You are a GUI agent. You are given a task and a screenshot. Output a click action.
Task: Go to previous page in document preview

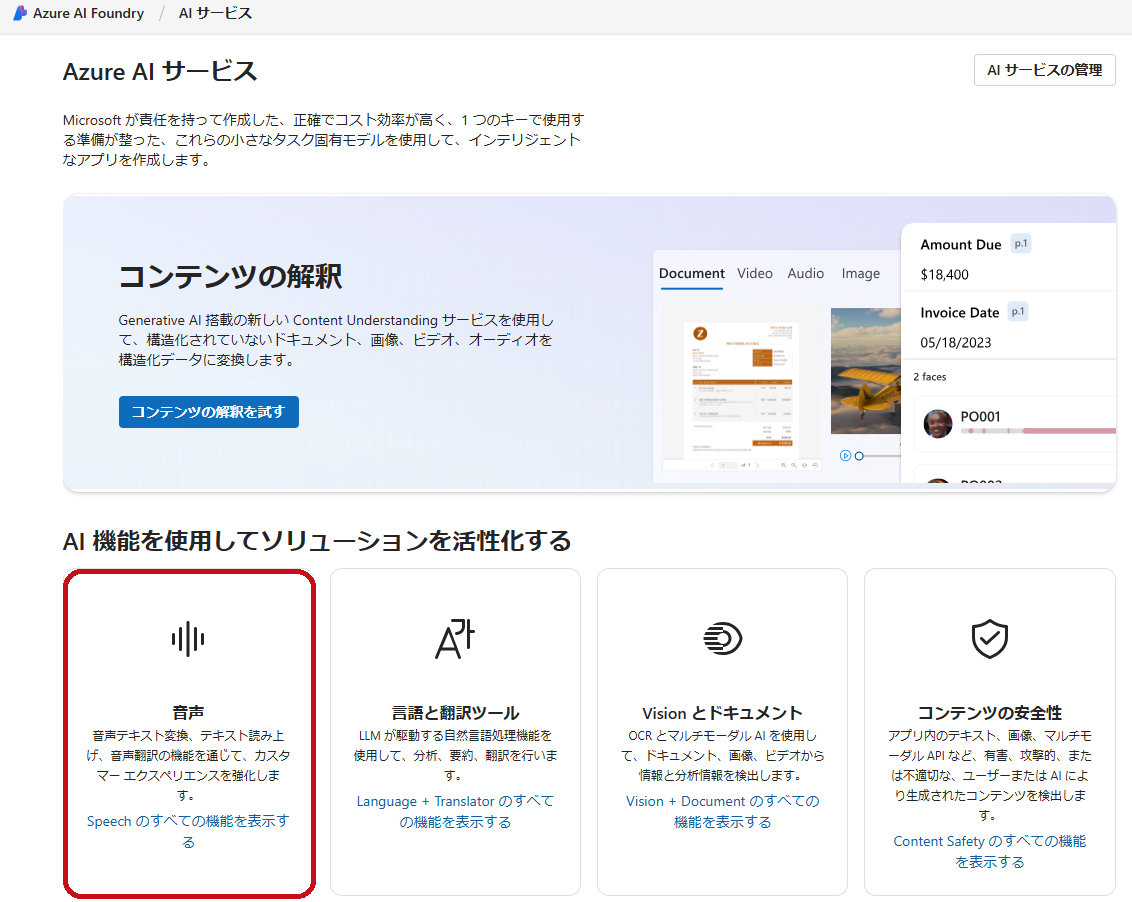[713, 466]
